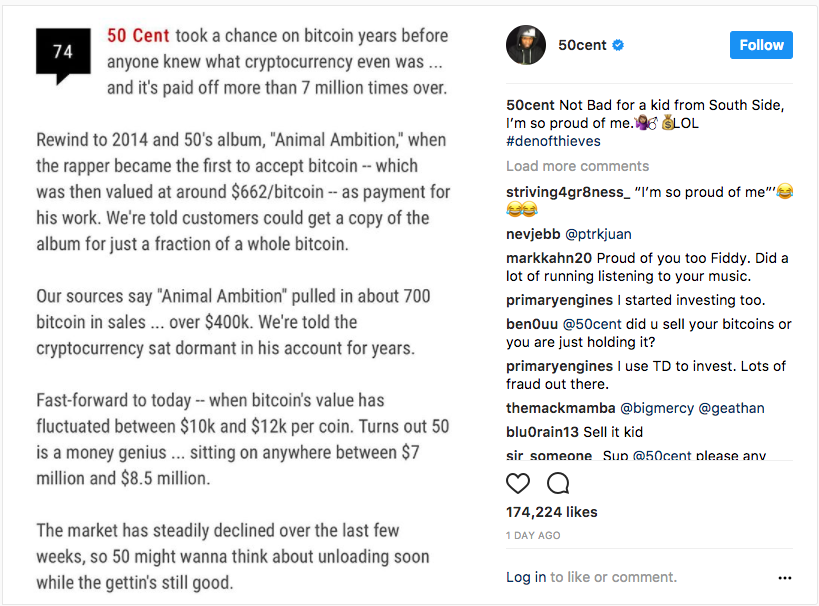Open 50cent's profile avatar picture

526,45
